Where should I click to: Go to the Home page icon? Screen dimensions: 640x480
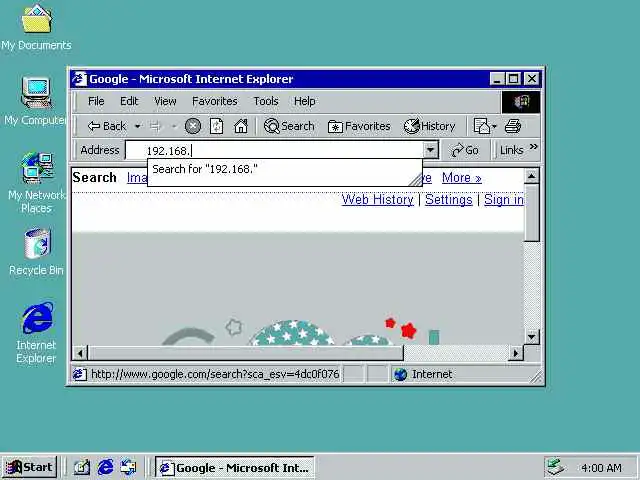point(241,126)
